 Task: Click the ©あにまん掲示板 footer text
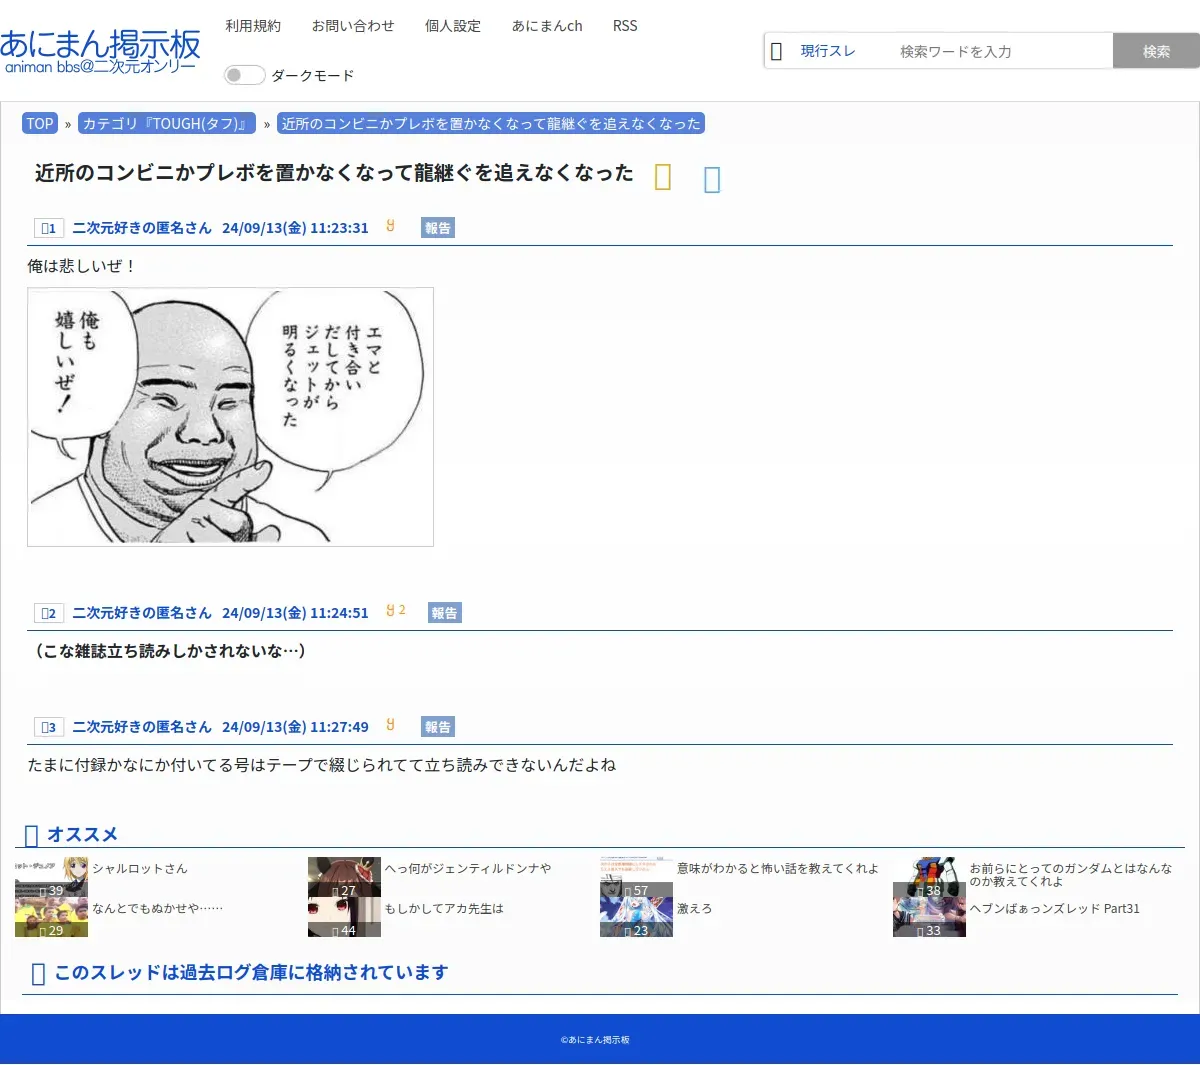pyautogui.click(x=595, y=1040)
